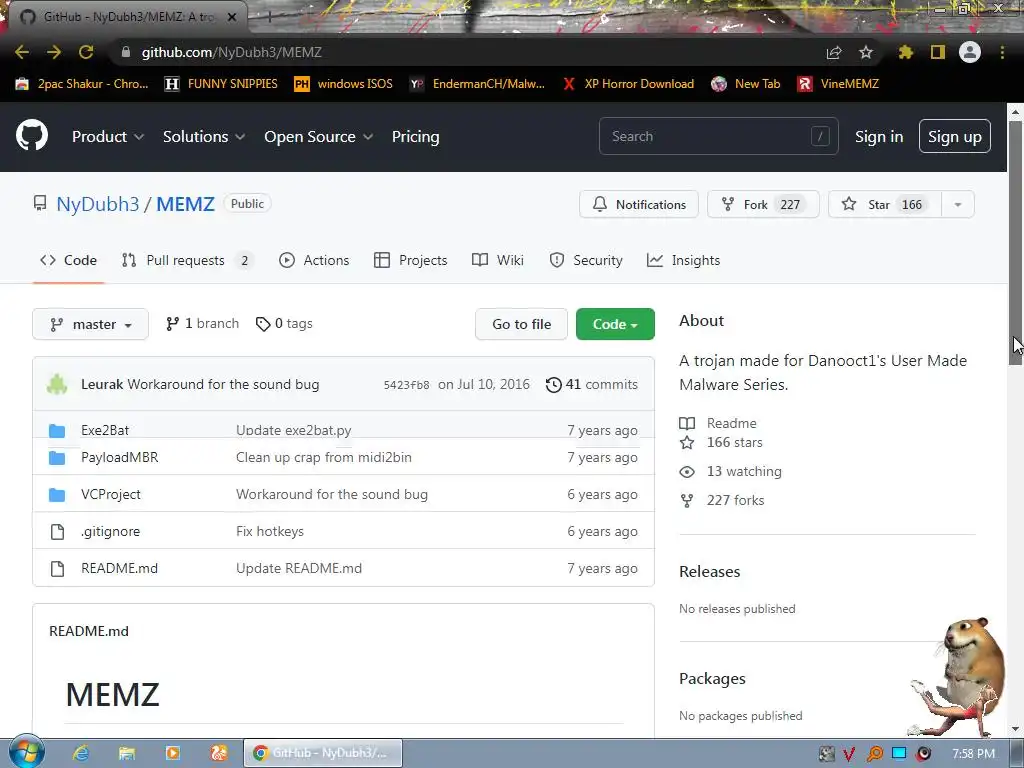
Task: Go back with the browser back arrow
Action: click(22, 52)
